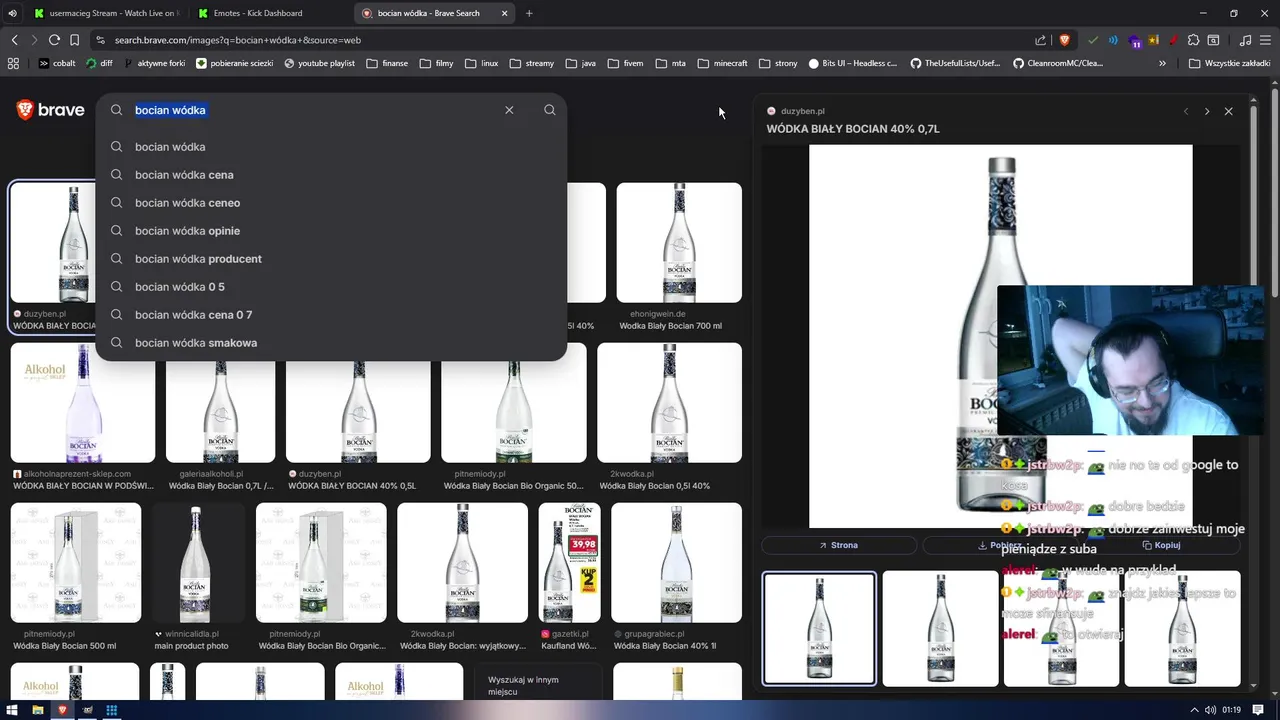
Task: Open the Windows Start button
Action: (12, 710)
